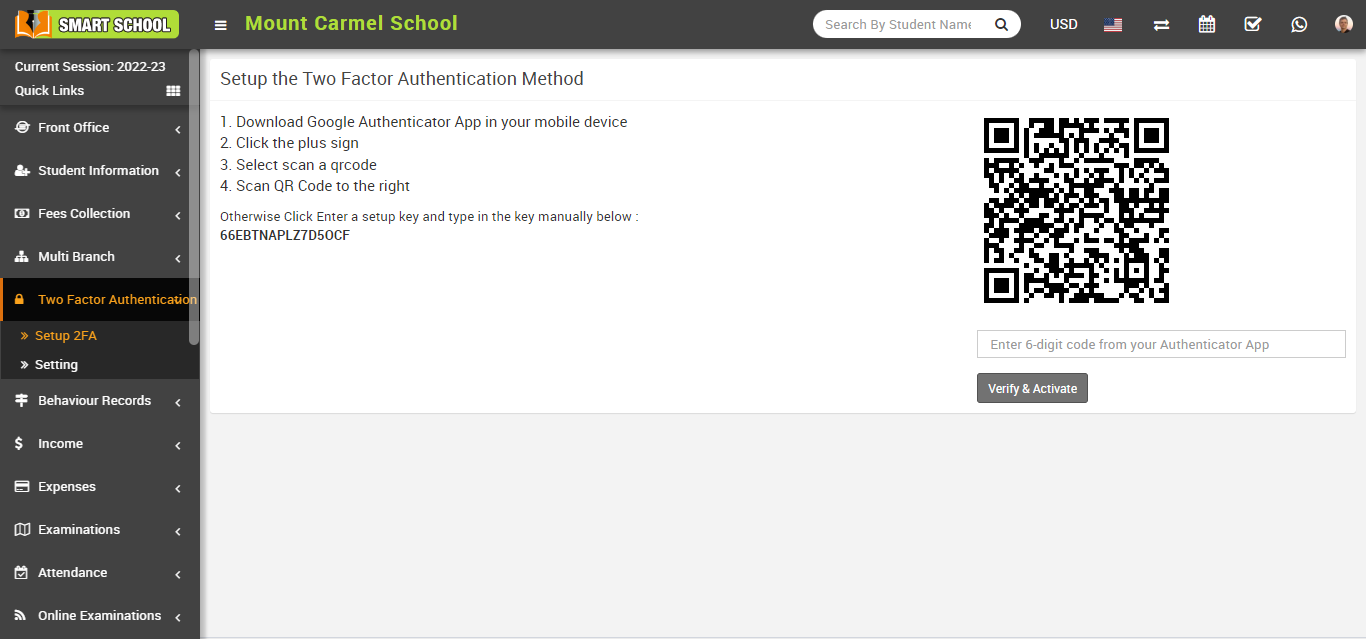Focus the 6-digit authenticator code field

coord(1161,344)
